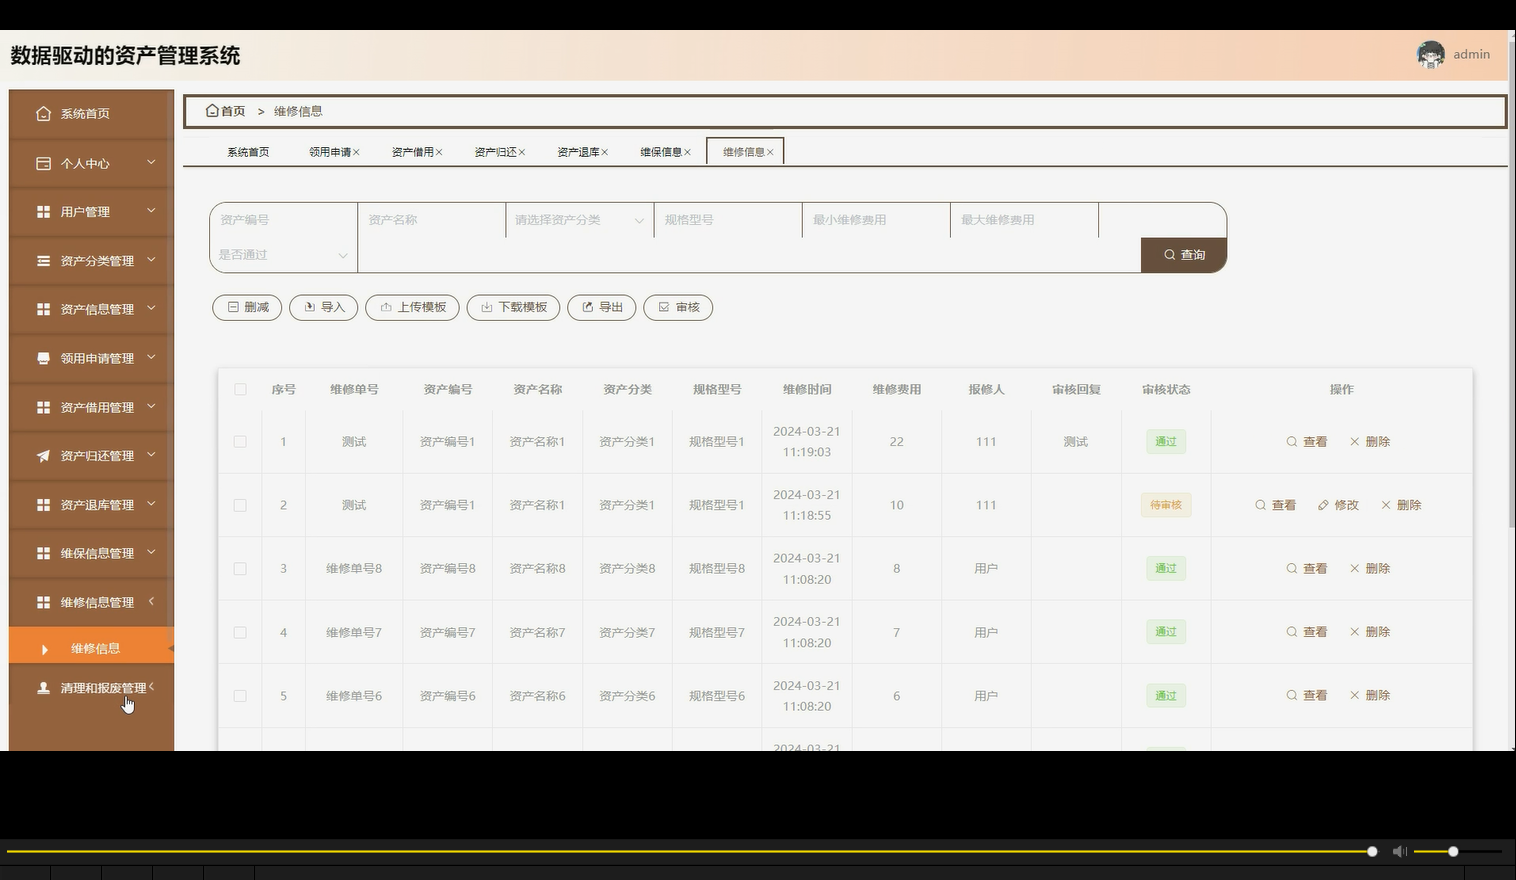Open the 是否通过 dropdown
1516x880 pixels.
point(284,255)
